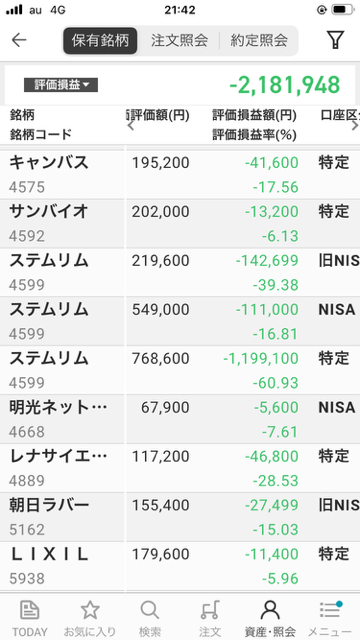Expand the 評価損益 dropdown
Screen dimensions: 360x640
click(61, 85)
